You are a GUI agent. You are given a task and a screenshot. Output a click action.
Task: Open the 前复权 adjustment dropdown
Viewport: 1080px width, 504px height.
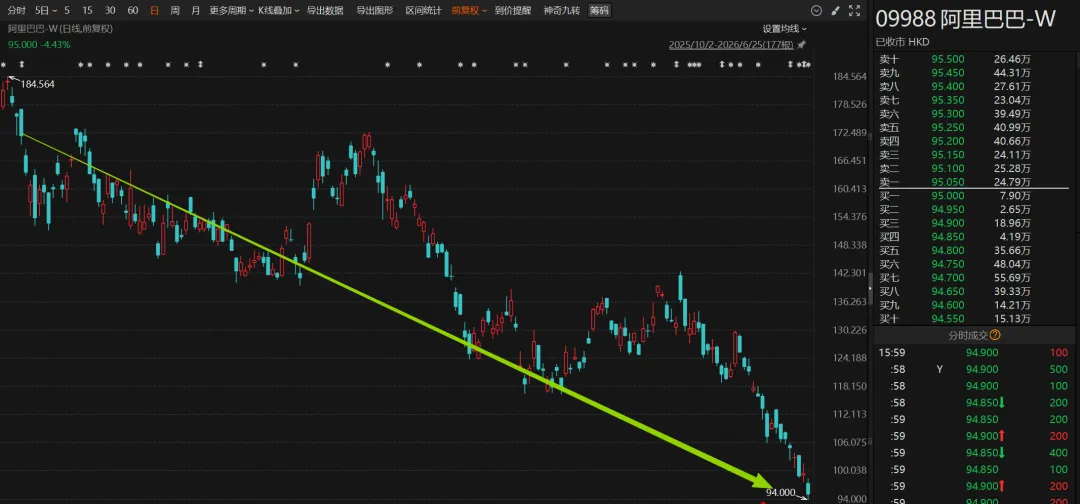(469, 10)
